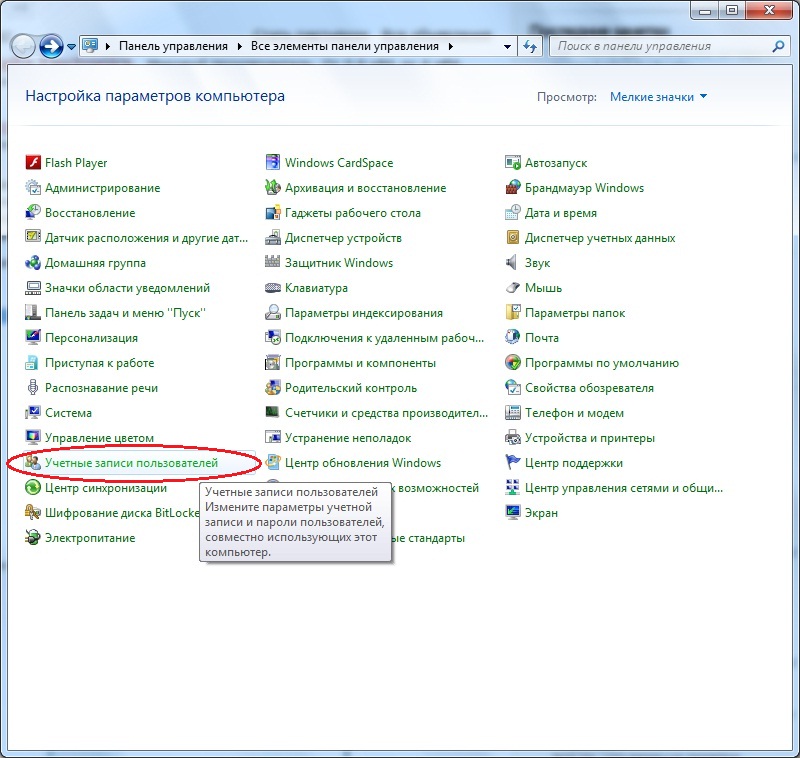800x758 pixels.
Task: Click the Родительский контроль icon
Action: tap(273, 388)
